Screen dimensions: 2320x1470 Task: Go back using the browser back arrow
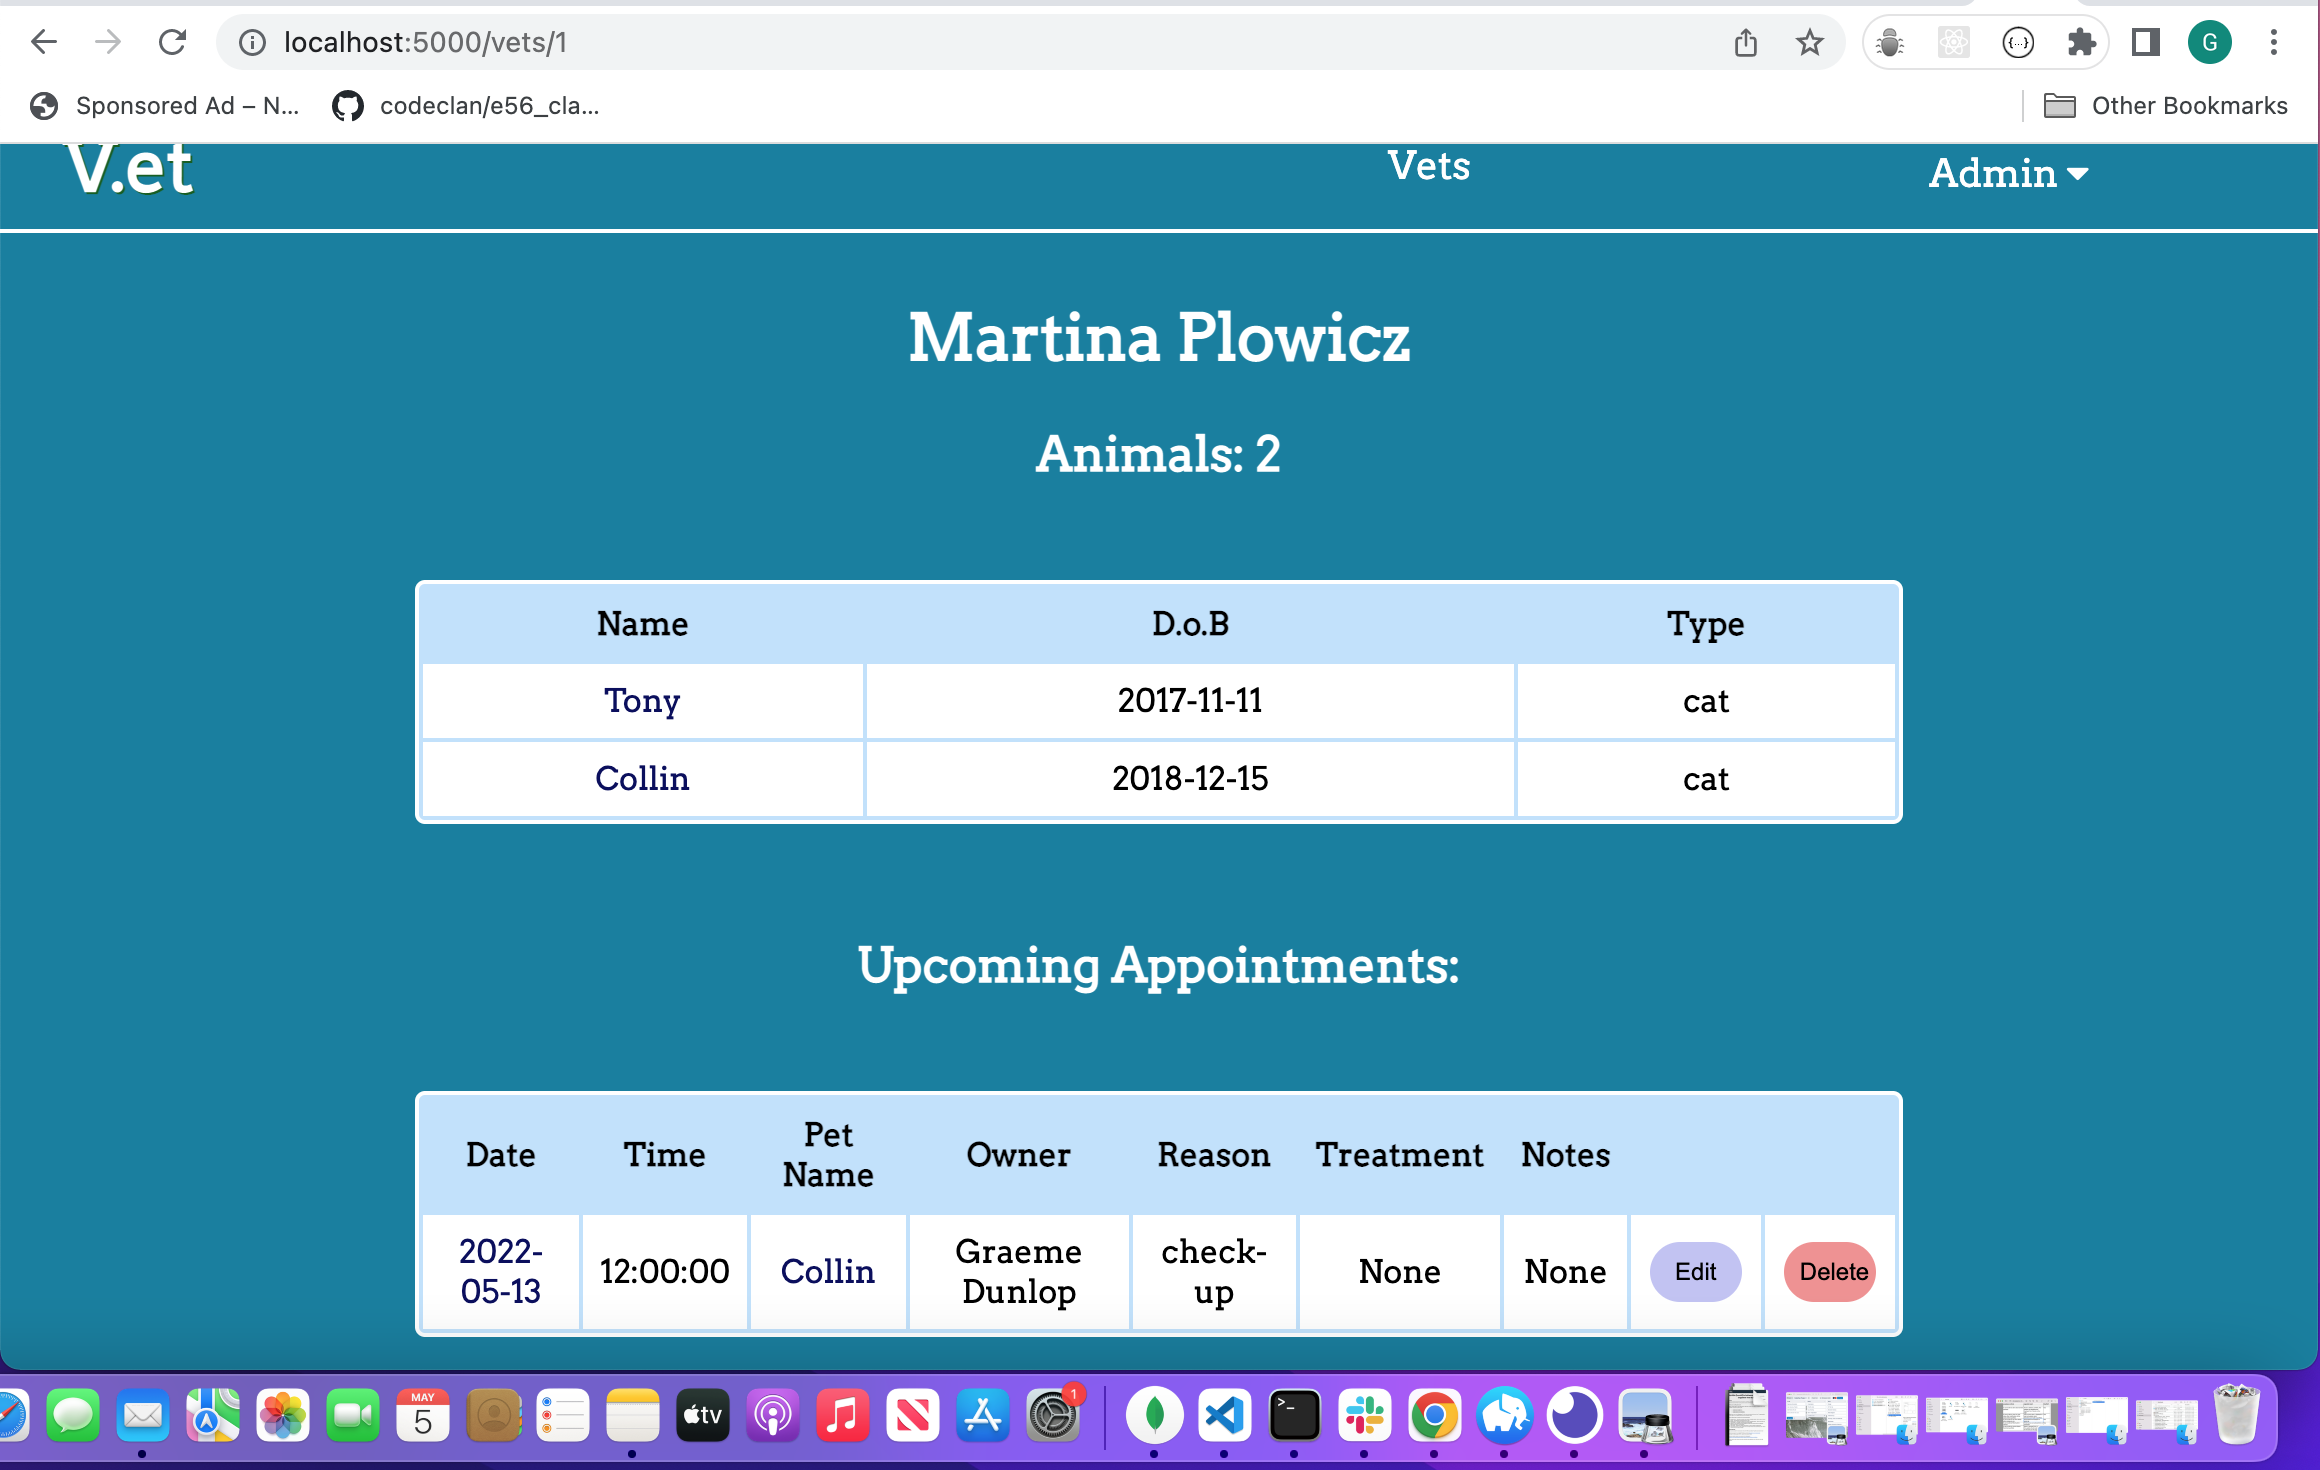point(44,42)
